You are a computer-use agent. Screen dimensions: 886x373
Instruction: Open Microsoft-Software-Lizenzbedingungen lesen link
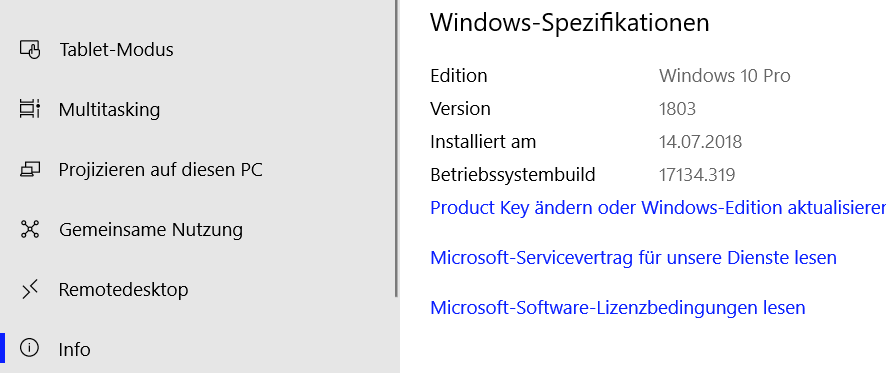coord(618,307)
